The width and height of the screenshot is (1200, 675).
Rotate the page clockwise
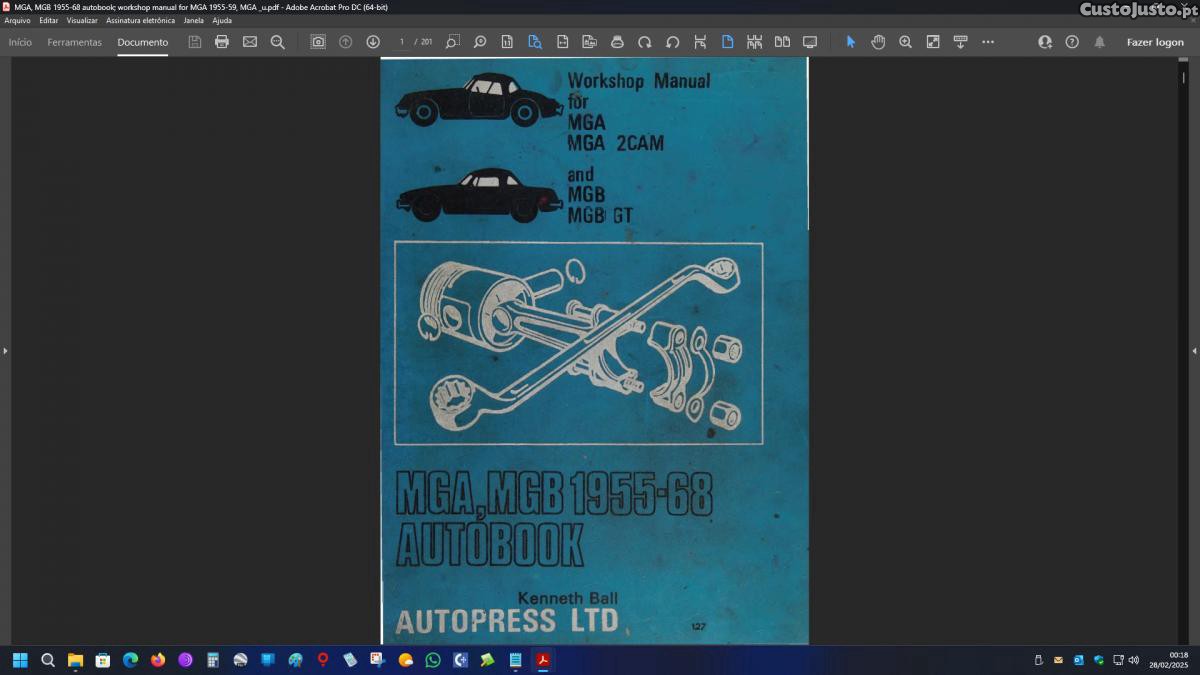tap(645, 42)
